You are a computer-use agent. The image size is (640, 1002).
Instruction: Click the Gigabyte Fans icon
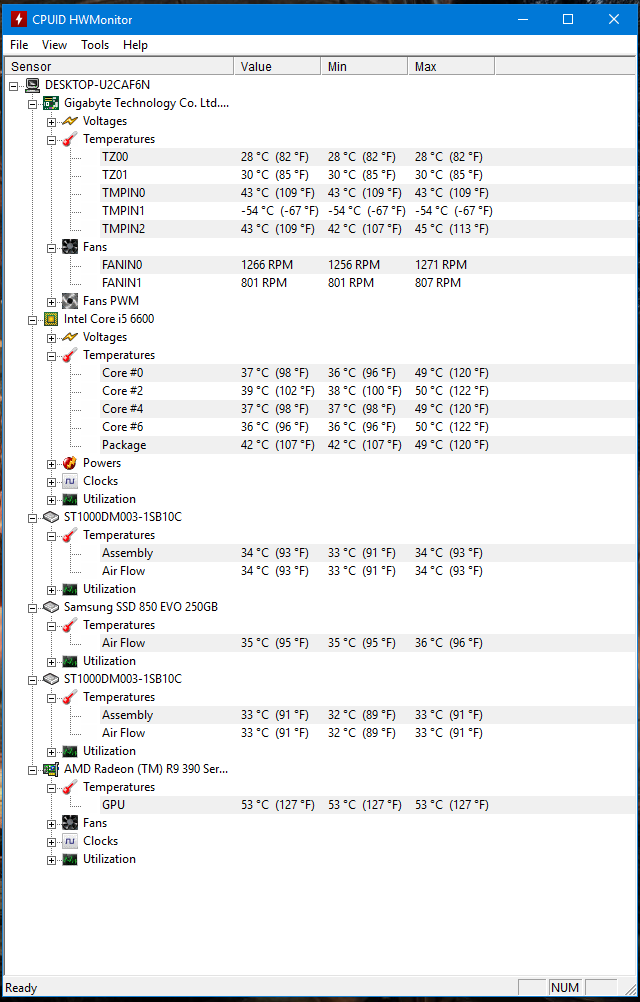click(x=70, y=247)
